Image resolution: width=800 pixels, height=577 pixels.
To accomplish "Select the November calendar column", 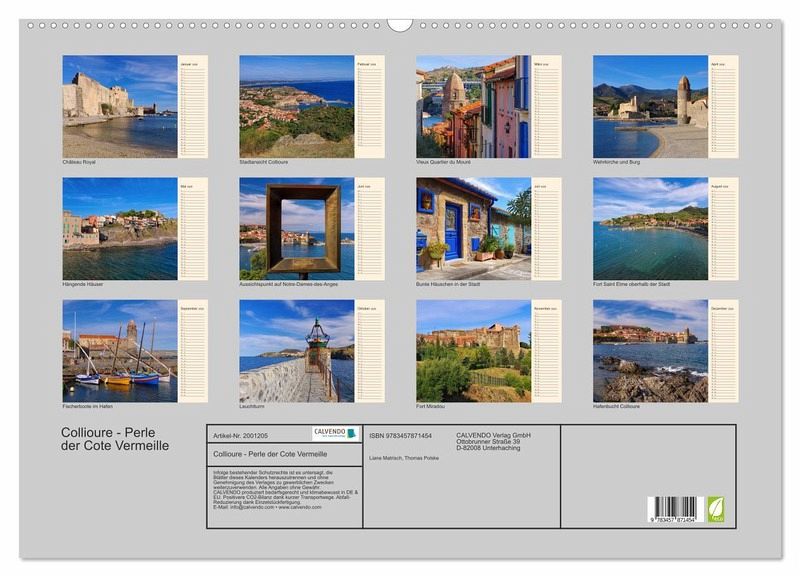I will [x=546, y=350].
